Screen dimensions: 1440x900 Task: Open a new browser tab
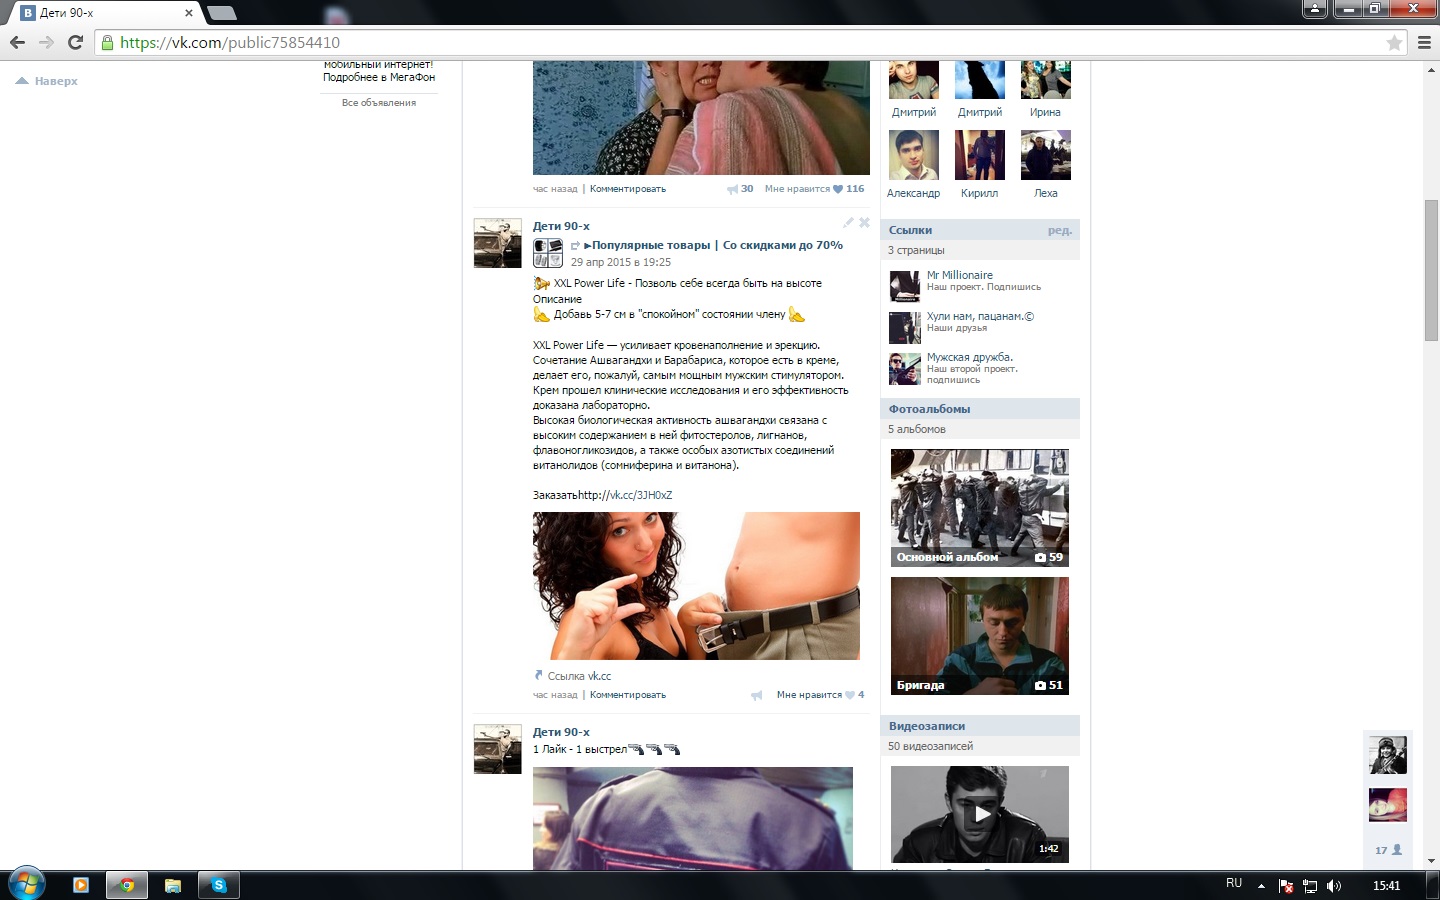[221, 13]
